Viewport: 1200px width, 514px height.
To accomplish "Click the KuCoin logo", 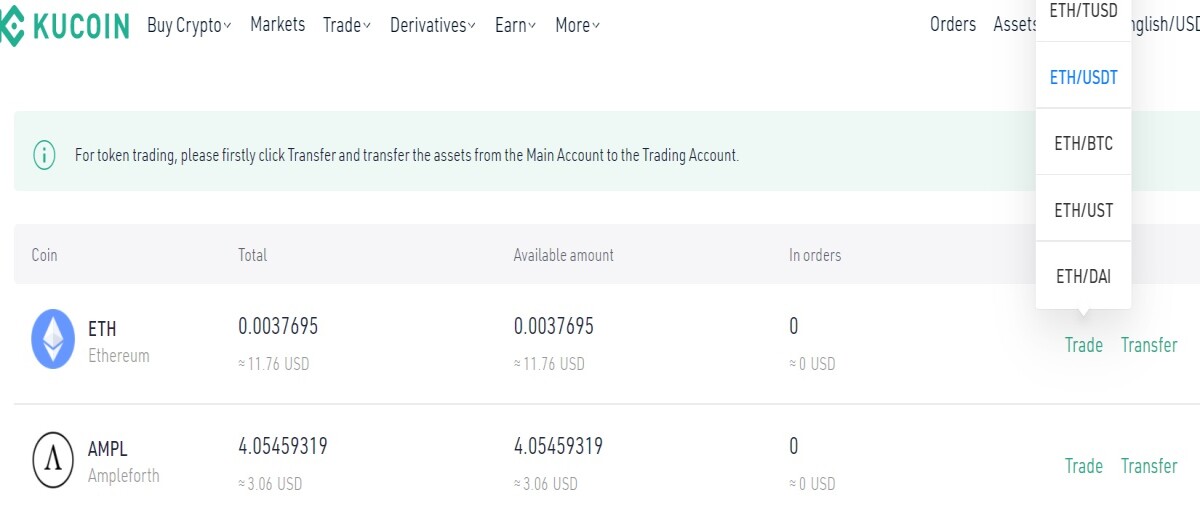I will (x=64, y=27).
